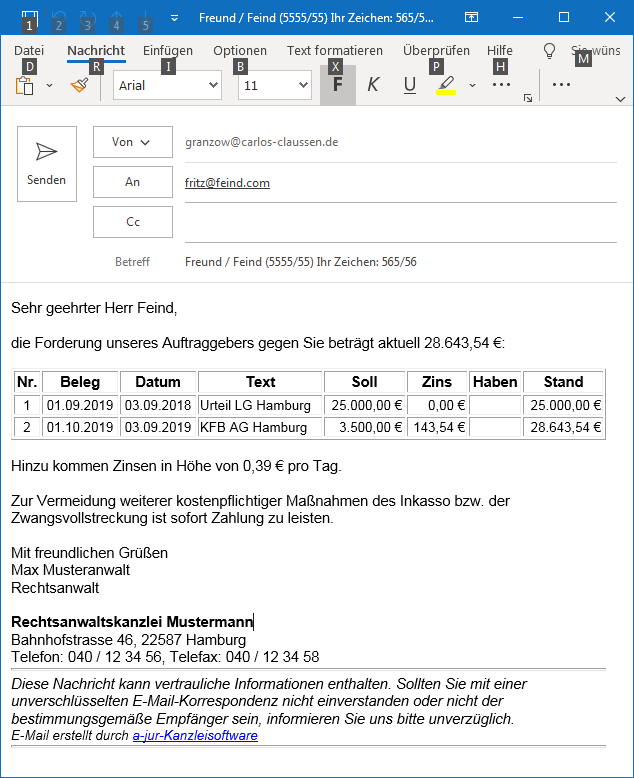Expand the Paste options arrow
The width and height of the screenshot is (634, 778).
(49, 85)
